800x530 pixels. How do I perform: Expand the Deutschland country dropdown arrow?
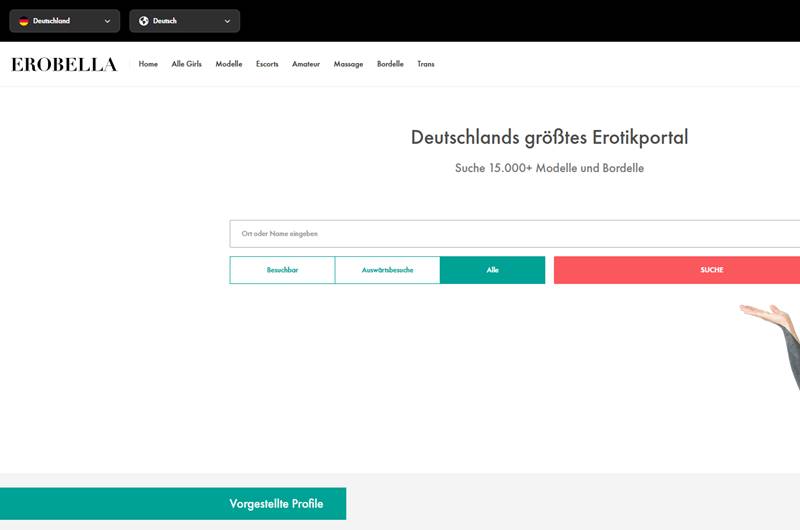tap(107, 21)
